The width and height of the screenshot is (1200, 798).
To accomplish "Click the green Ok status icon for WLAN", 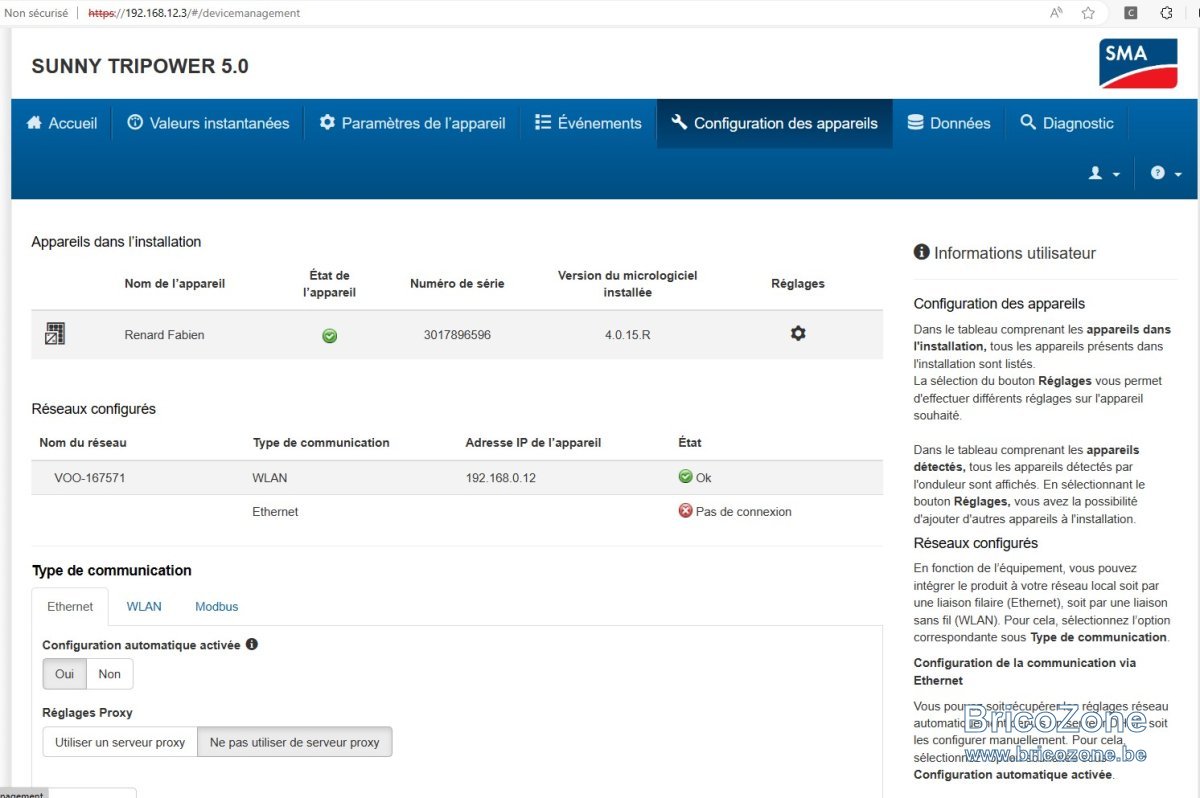I will click(685, 477).
